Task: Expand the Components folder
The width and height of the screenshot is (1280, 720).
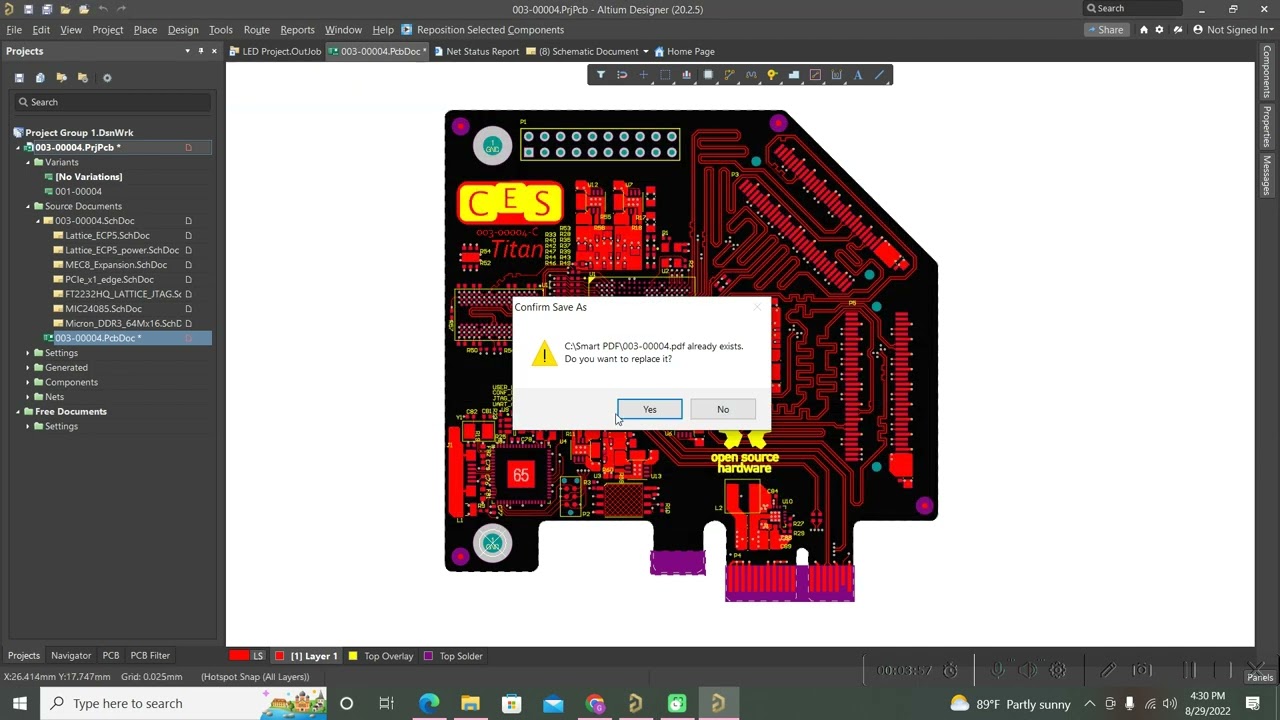Action: click(x=28, y=382)
